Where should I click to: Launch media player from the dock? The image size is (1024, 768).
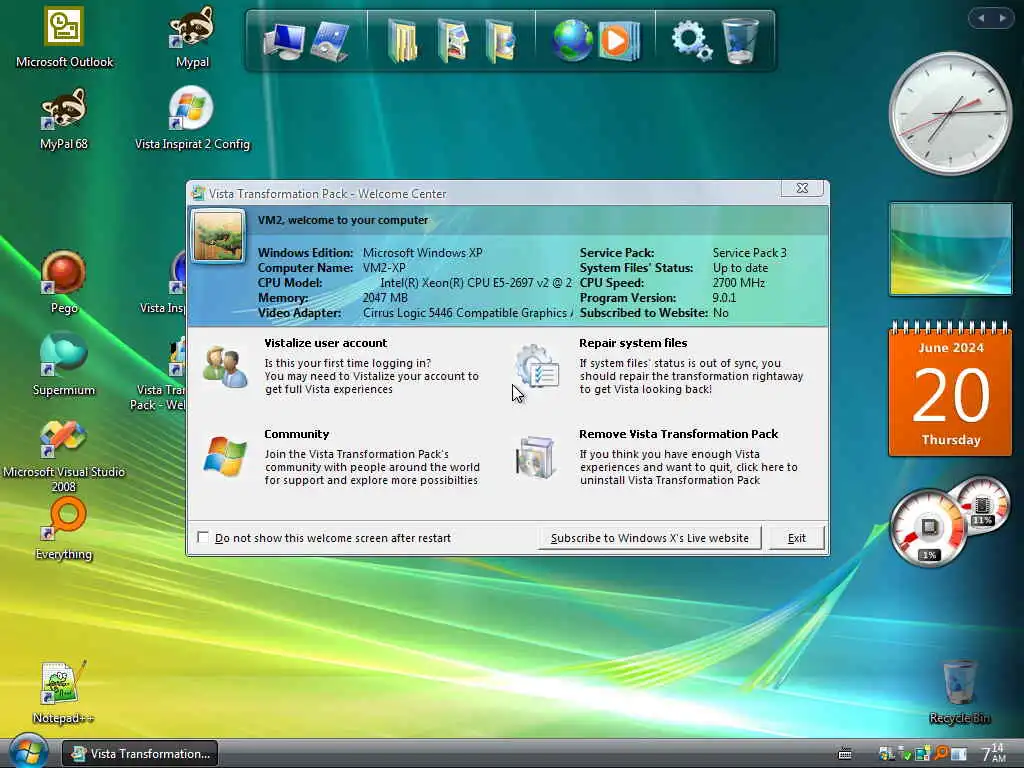click(x=618, y=40)
